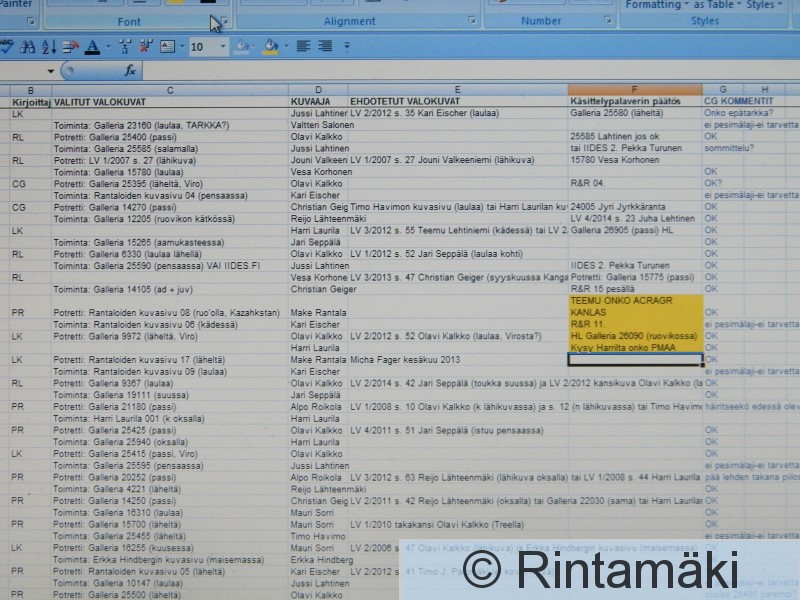800x600 pixels.
Task: Sort ascending with the A-Z icon
Action: tap(48, 47)
